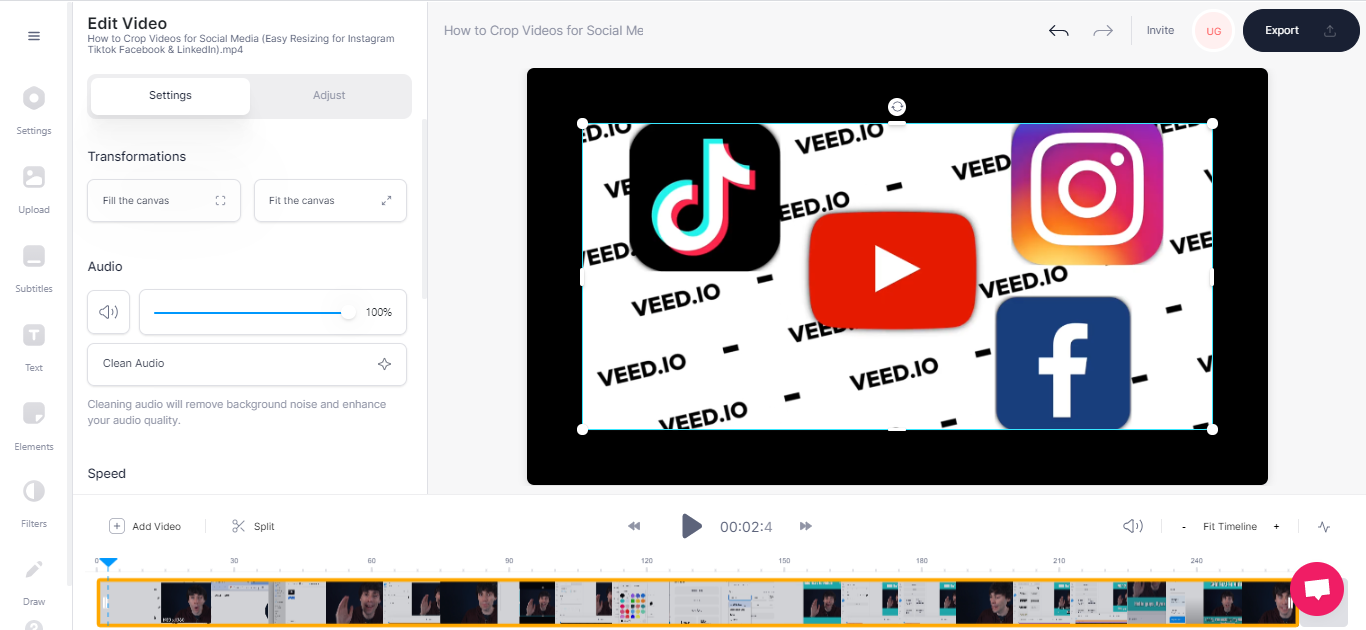Toggle the waveform icon on timeline bar
Screen dimensions: 1366x630
[1324, 527]
